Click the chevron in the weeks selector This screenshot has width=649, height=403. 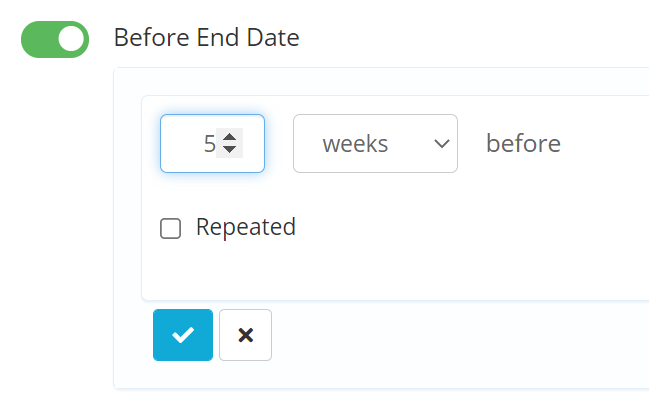coord(441,144)
